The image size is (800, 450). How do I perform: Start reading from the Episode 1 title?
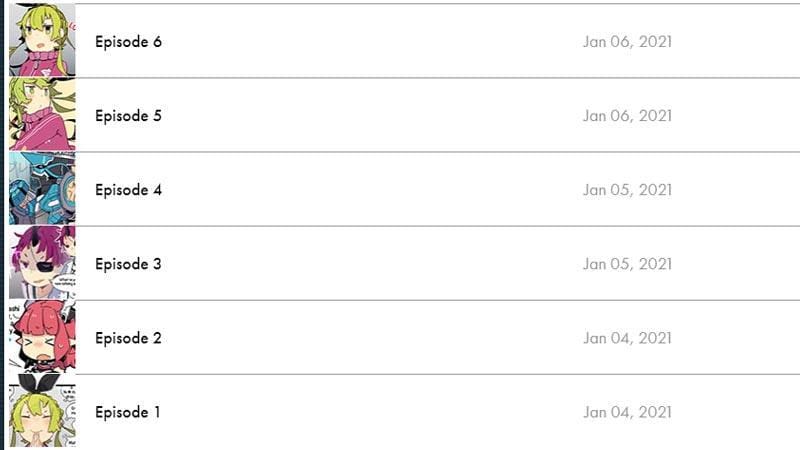tap(128, 412)
